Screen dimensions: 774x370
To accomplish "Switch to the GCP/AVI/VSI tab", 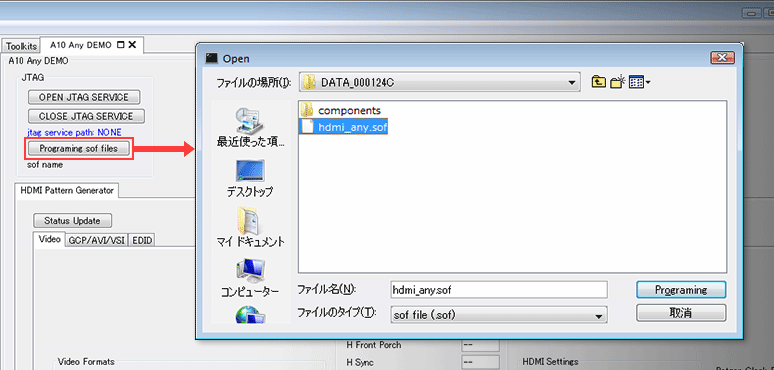I will click(97, 240).
